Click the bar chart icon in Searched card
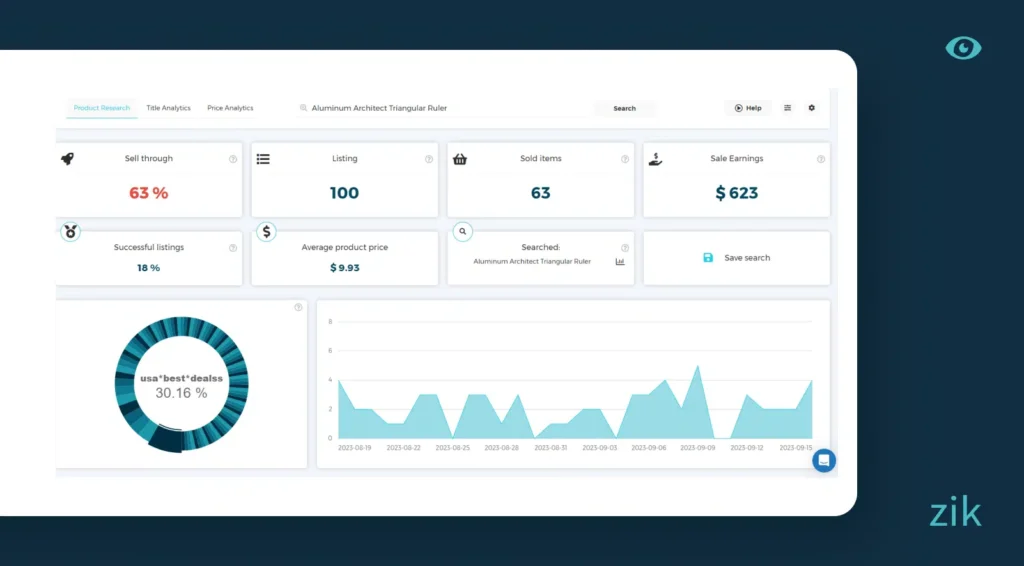Image resolution: width=1024 pixels, height=566 pixels. point(620,262)
